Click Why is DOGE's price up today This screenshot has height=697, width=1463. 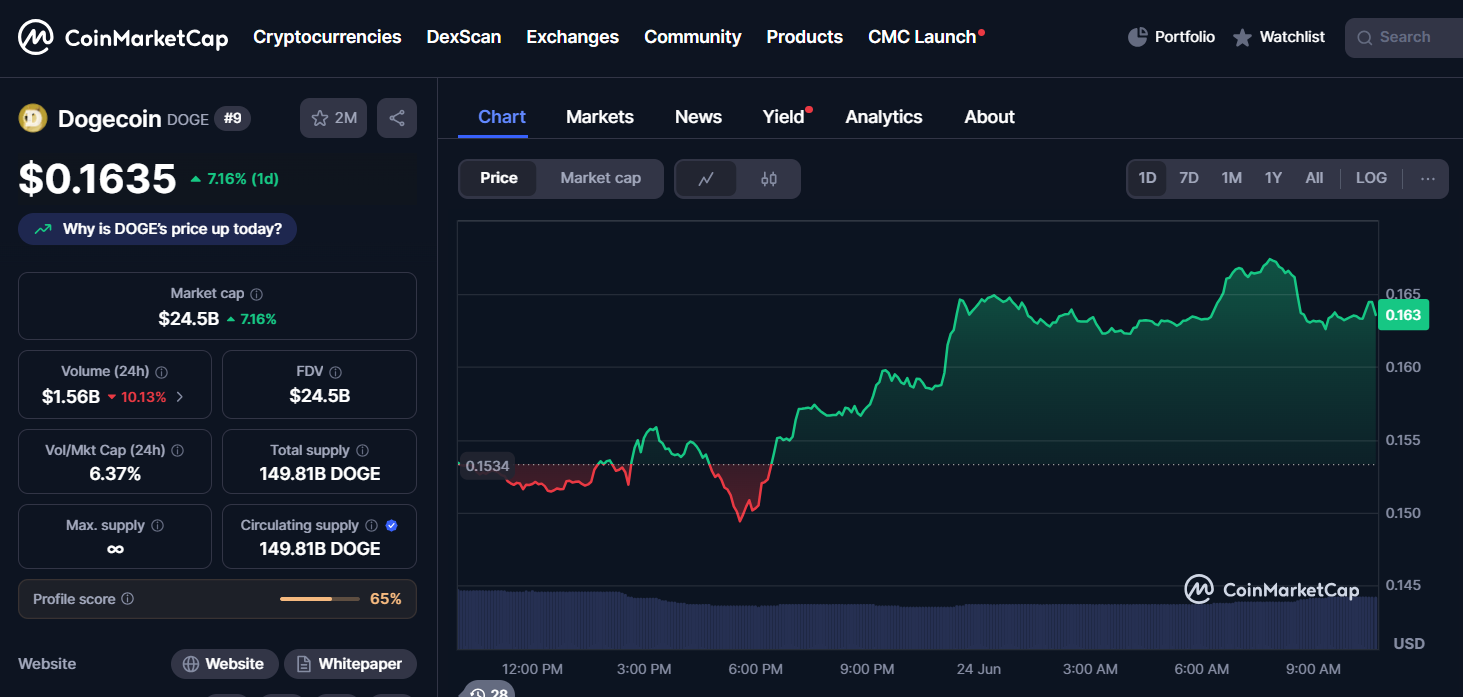coord(157,229)
